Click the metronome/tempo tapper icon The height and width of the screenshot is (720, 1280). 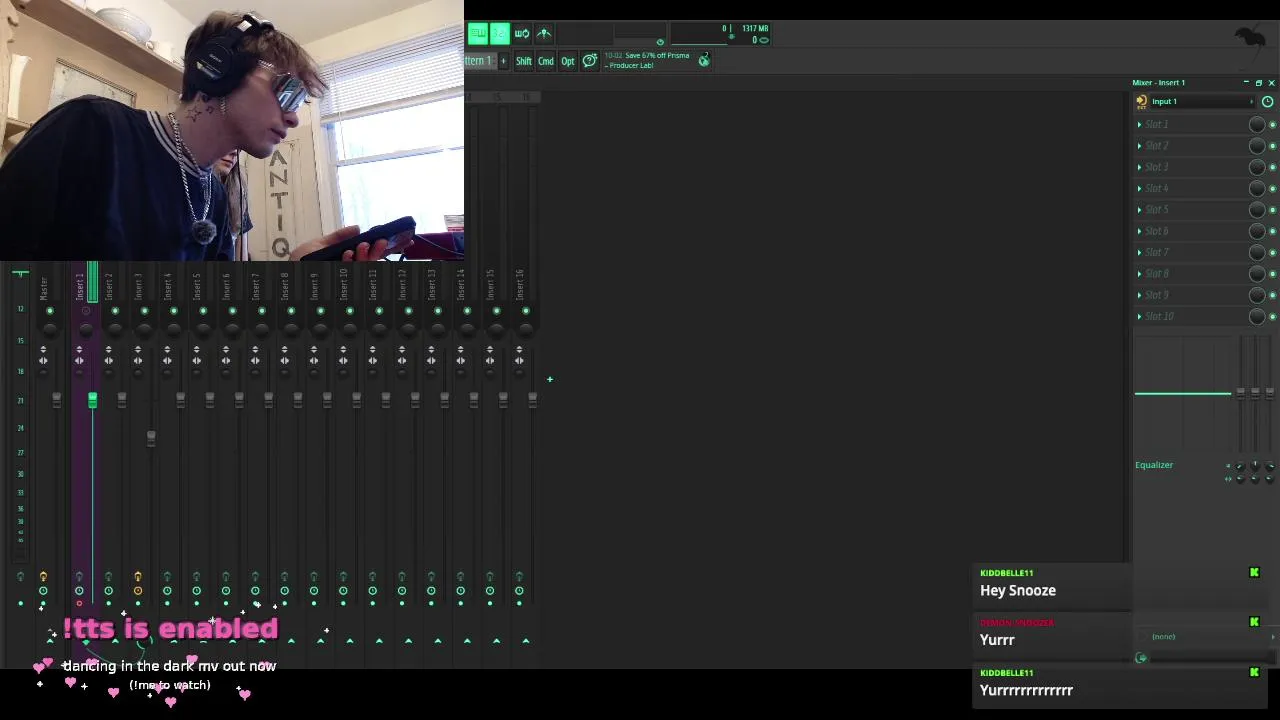(544, 34)
